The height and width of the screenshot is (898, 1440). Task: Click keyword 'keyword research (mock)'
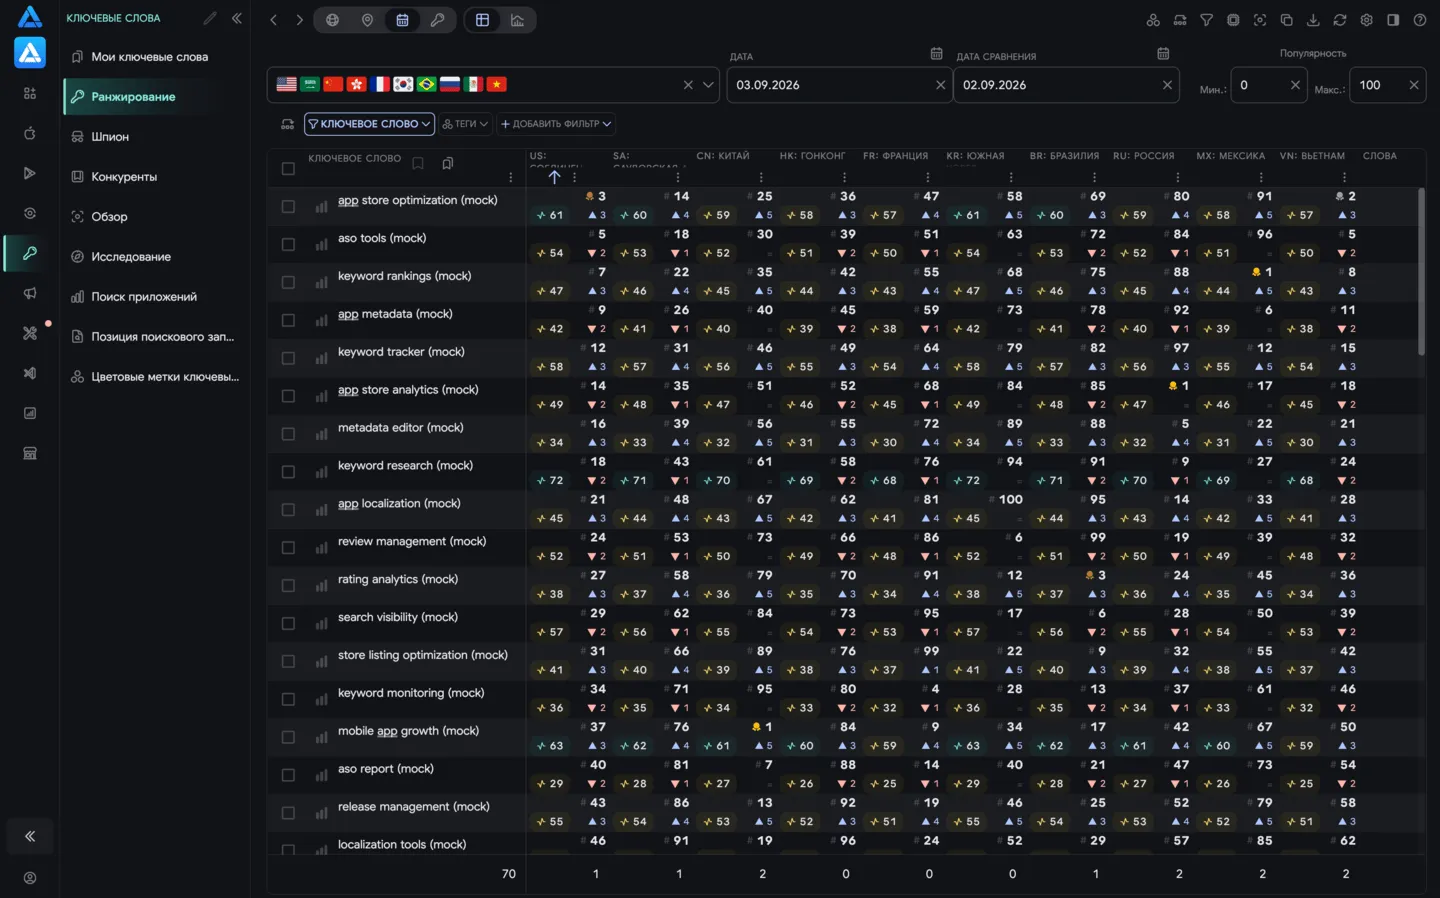click(x=405, y=466)
